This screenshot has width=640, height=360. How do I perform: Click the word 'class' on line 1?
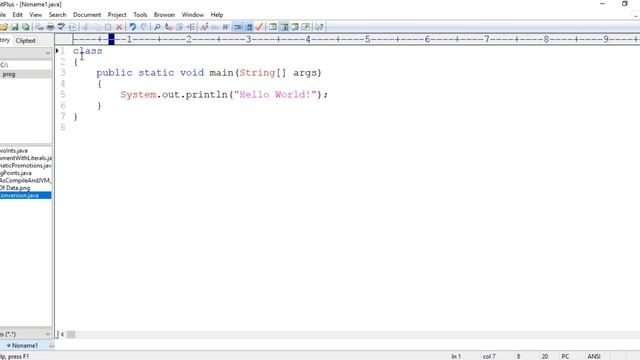pyautogui.click(x=87, y=51)
